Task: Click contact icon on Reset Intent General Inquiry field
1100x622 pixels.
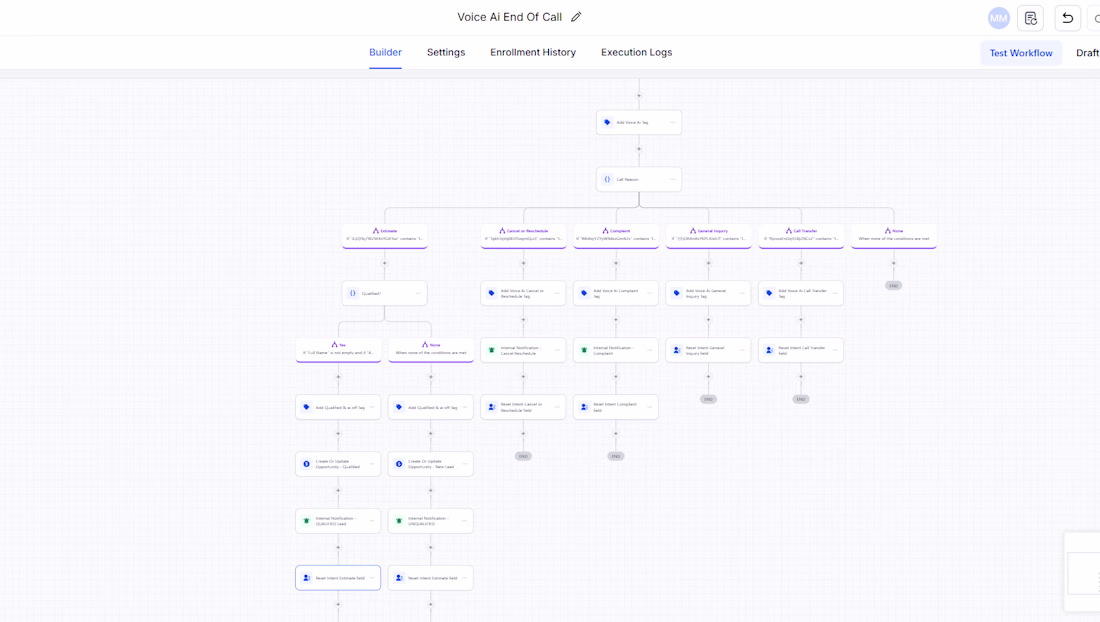Action: pos(677,350)
